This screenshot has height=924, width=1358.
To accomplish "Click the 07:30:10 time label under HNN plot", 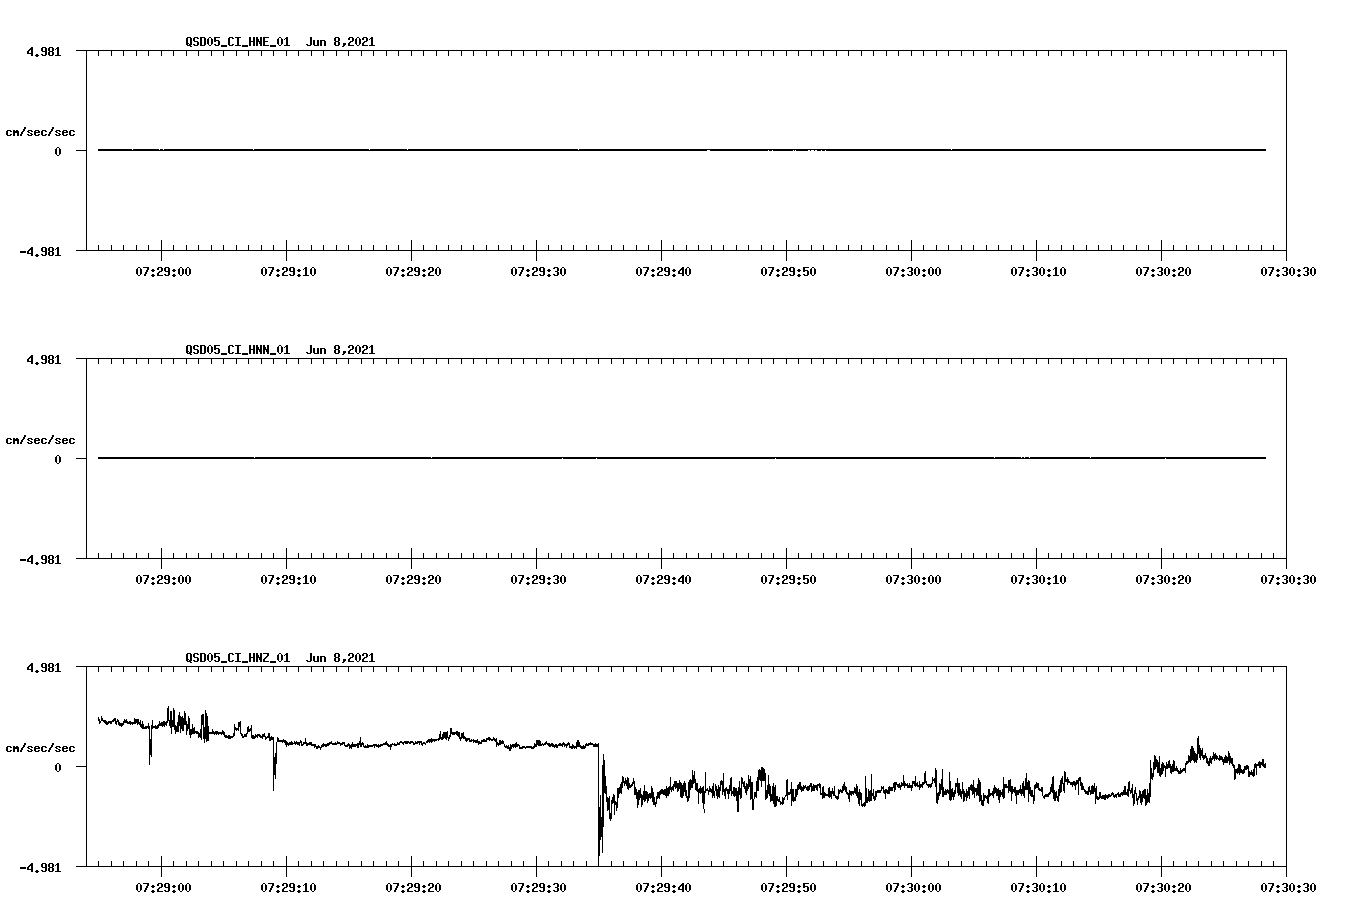I will click(x=1038, y=579).
